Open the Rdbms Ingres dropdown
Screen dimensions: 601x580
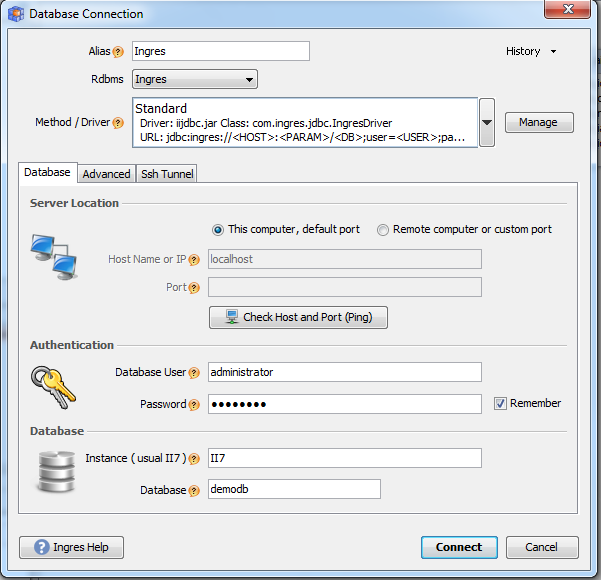click(x=195, y=79)
